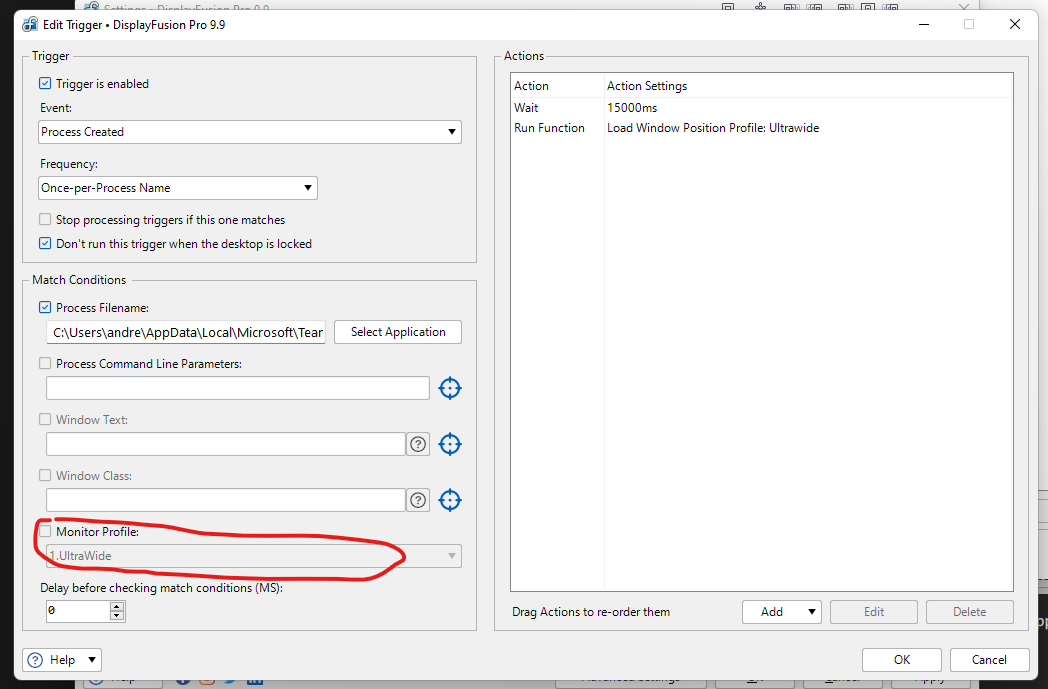Enable the Monitor Profile checkbox
The width and height of the screenshot is (1048, 689).
point(45,532)
